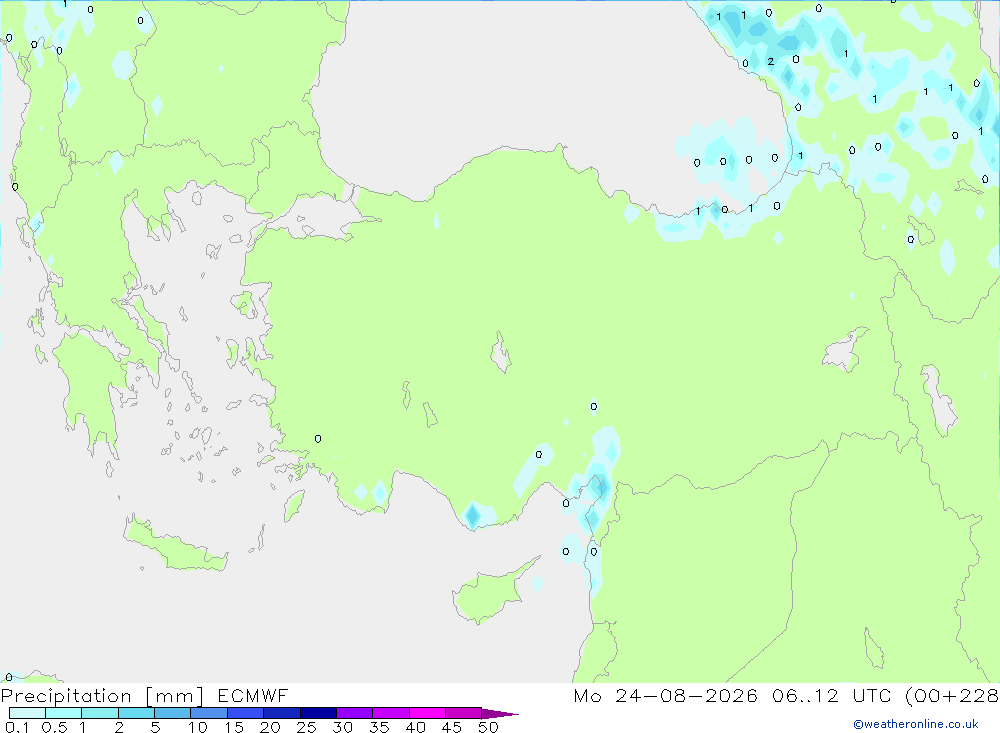Image resolution: width=1000 pixels, height=733 pixels.
Task: Click the "25" legend scale label
Action: pyautogui.click(x=307, y=727)
